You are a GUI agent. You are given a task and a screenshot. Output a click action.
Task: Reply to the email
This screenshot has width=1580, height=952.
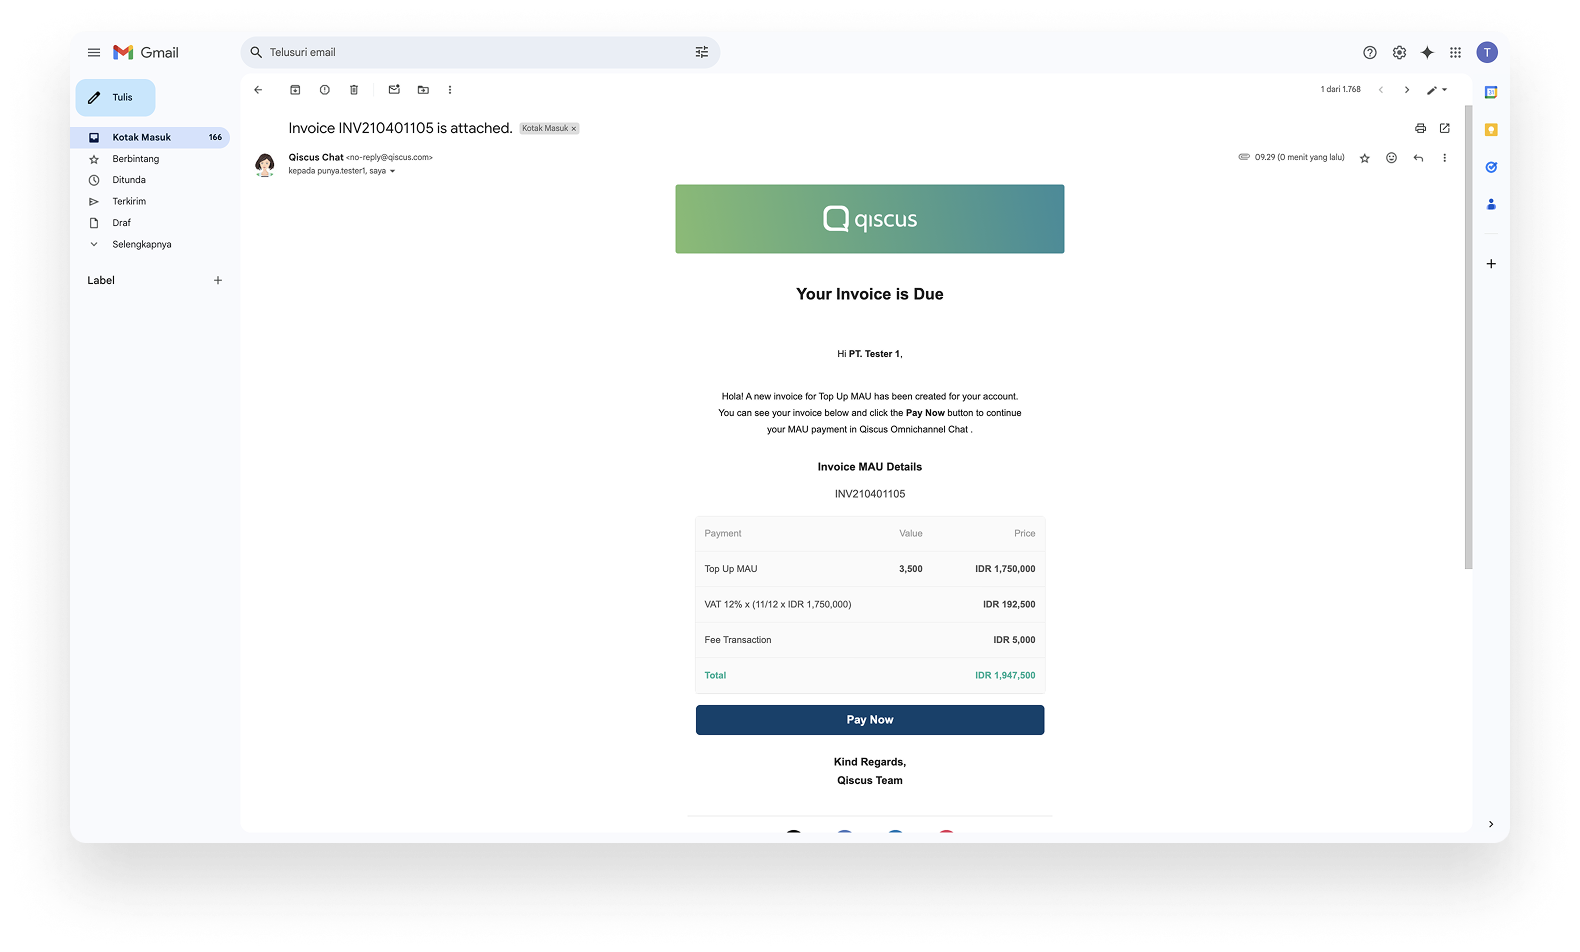click(x=1418, y=158)
